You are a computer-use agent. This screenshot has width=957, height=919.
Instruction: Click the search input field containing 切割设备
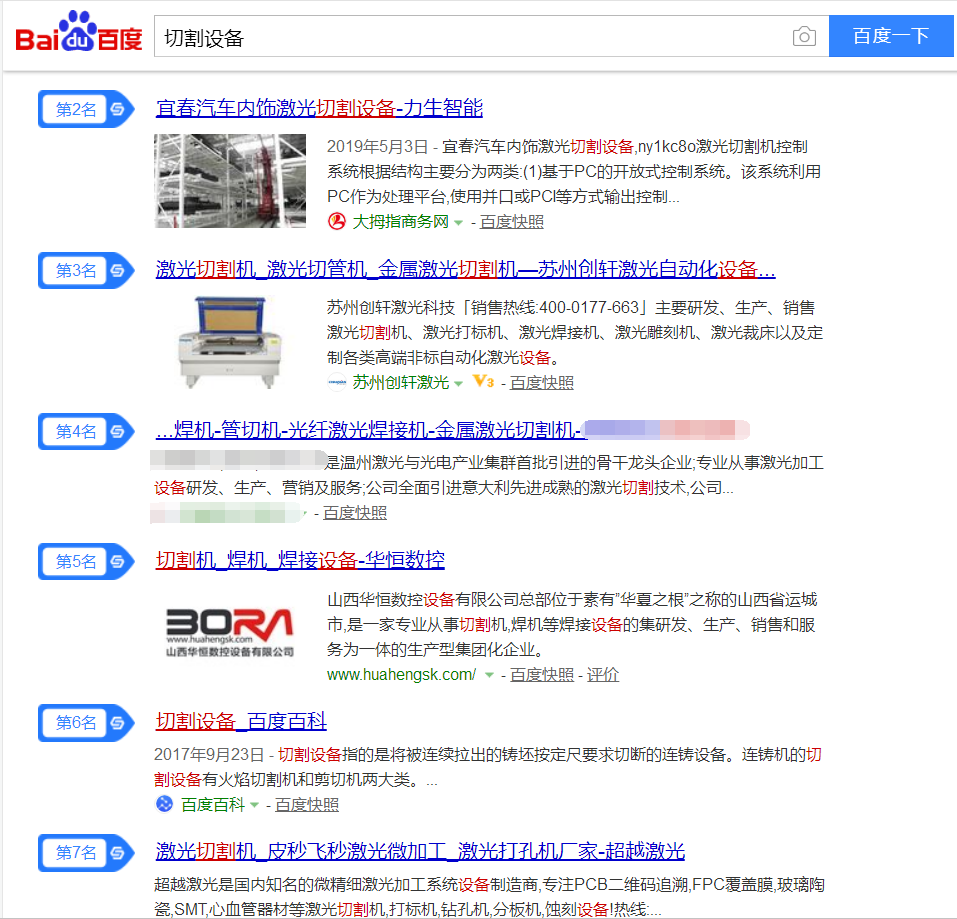click(x=491, y=37)
